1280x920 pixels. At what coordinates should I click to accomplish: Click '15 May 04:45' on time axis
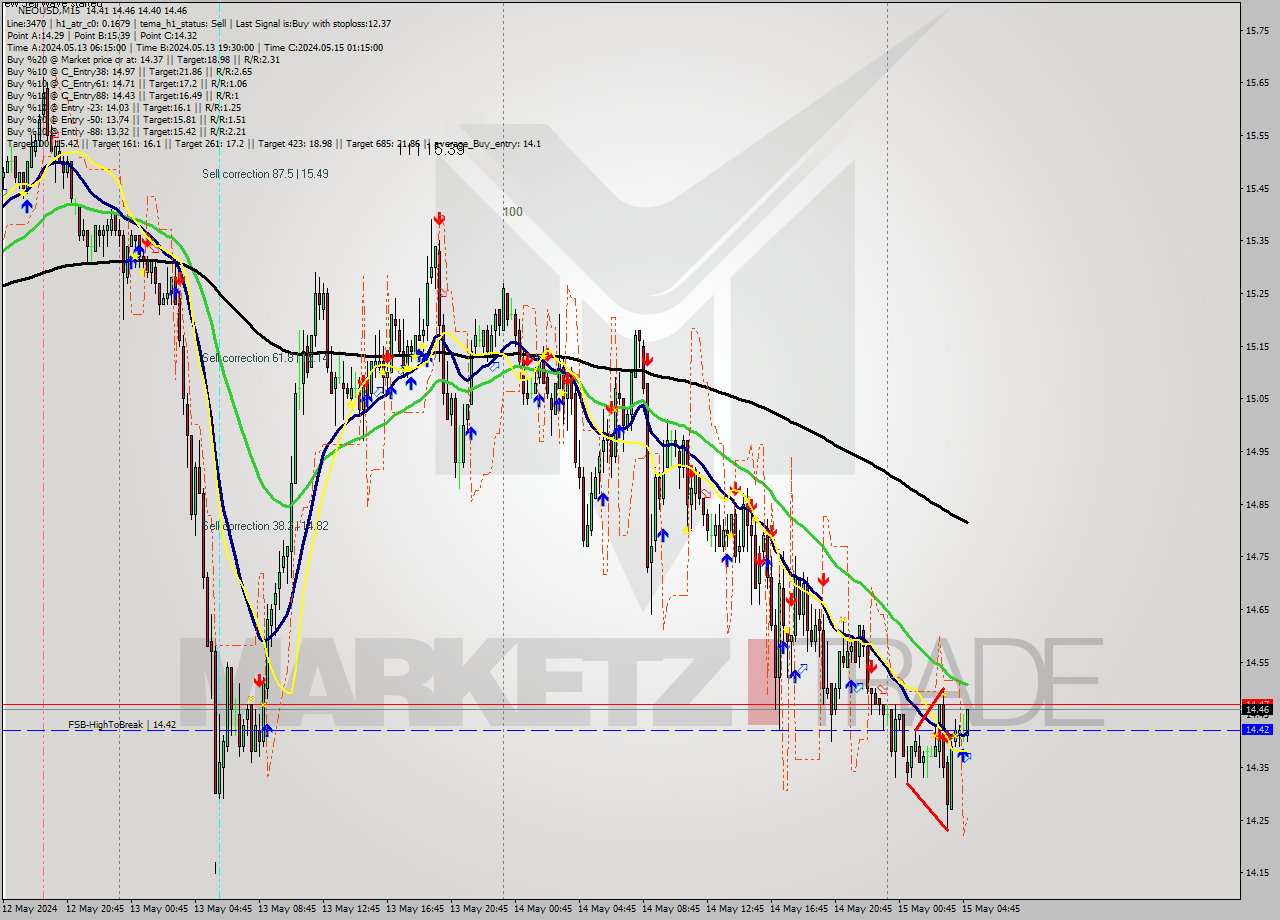pyautogui.click(x=991, y=909)
